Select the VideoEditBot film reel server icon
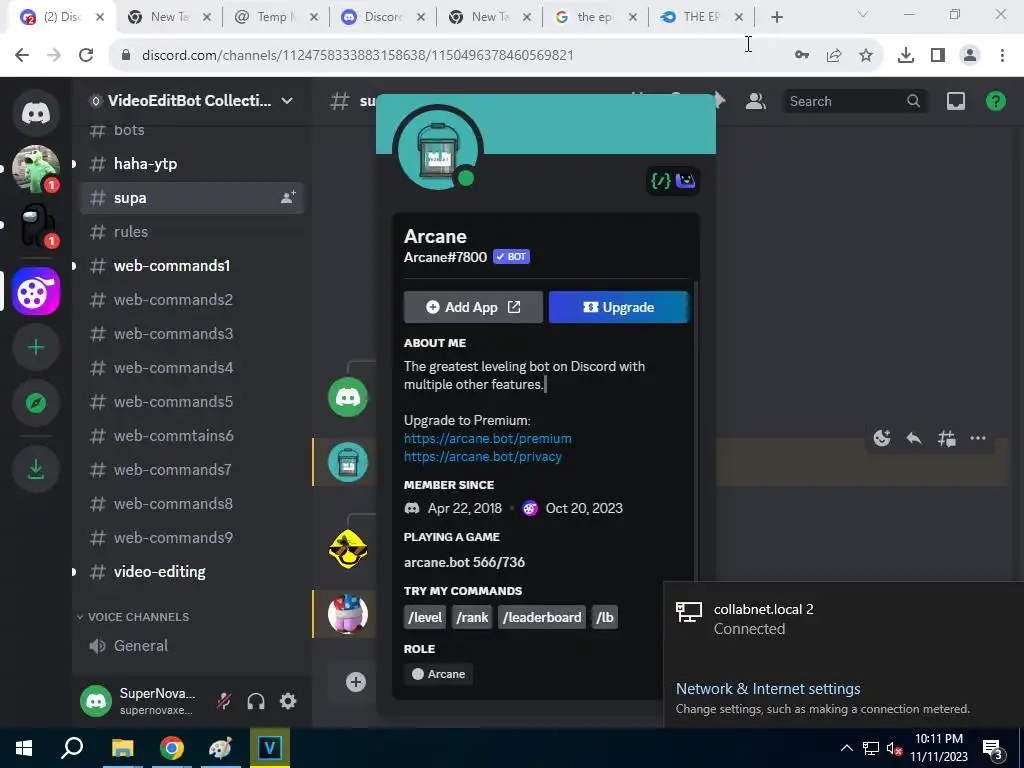Screen dimensions: 1024x768 coord(36,291)
